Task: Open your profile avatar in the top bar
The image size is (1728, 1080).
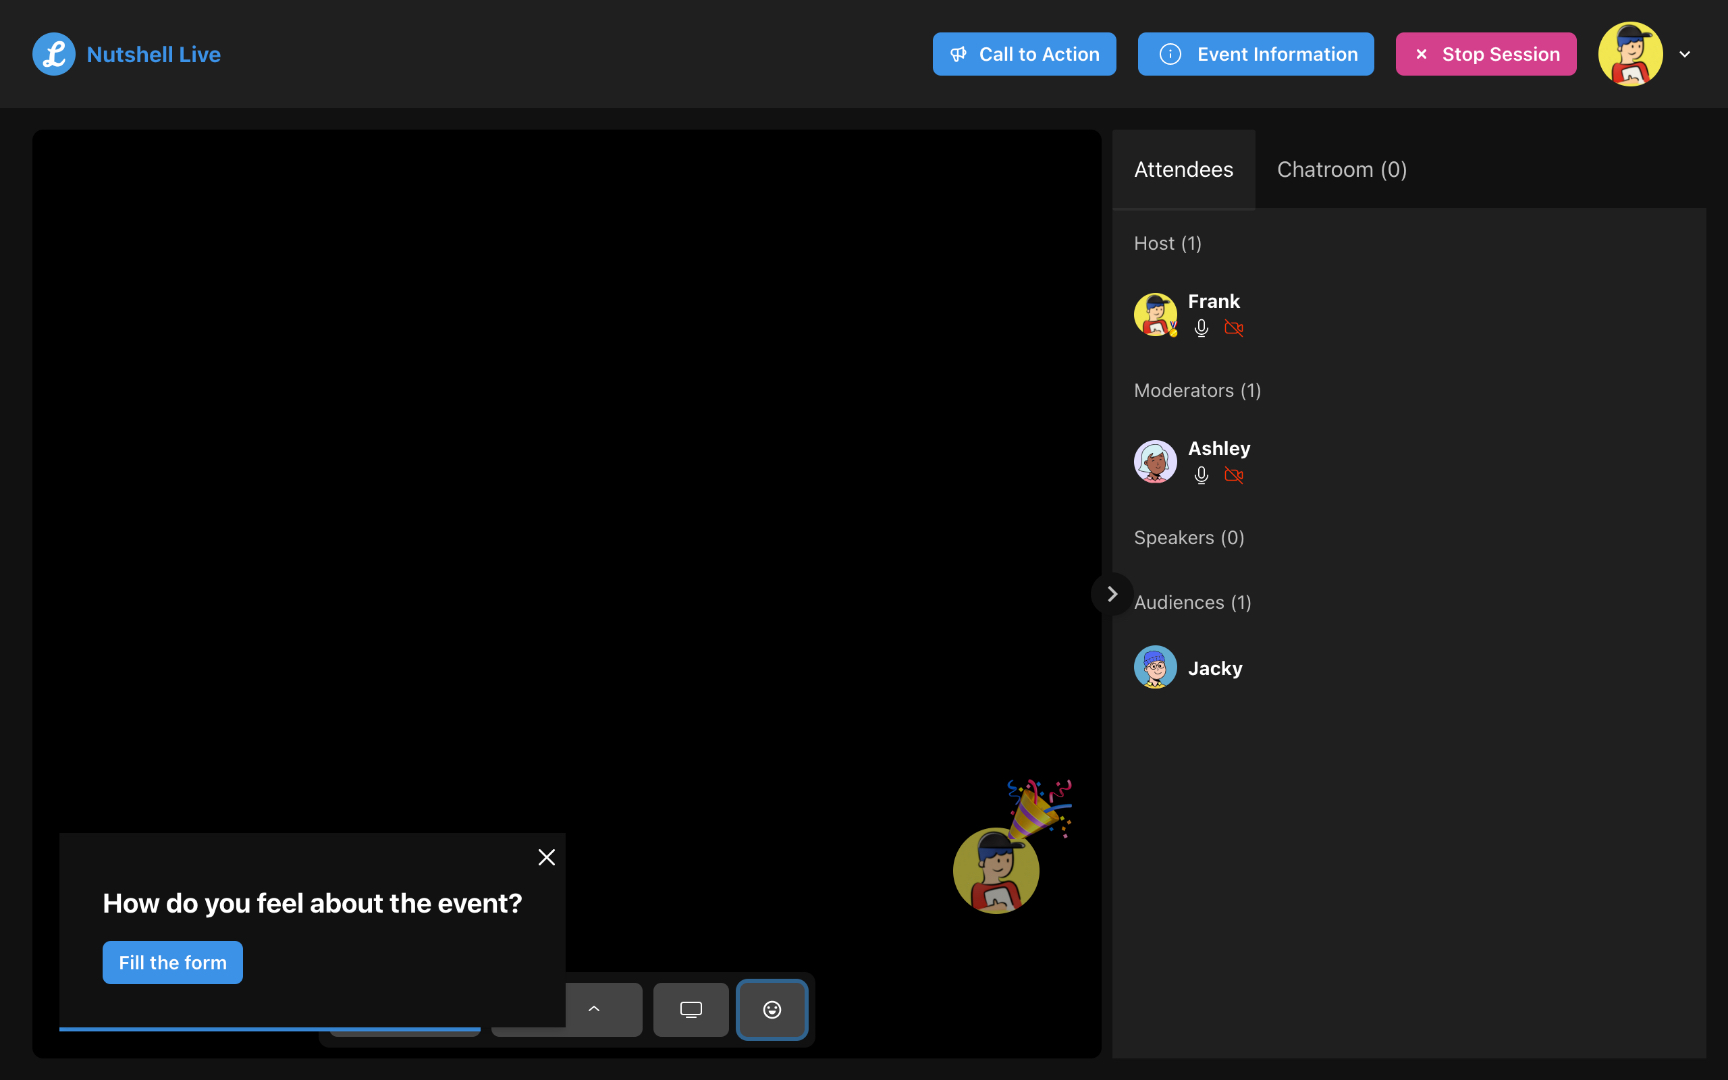Action: coord(1630,54)
